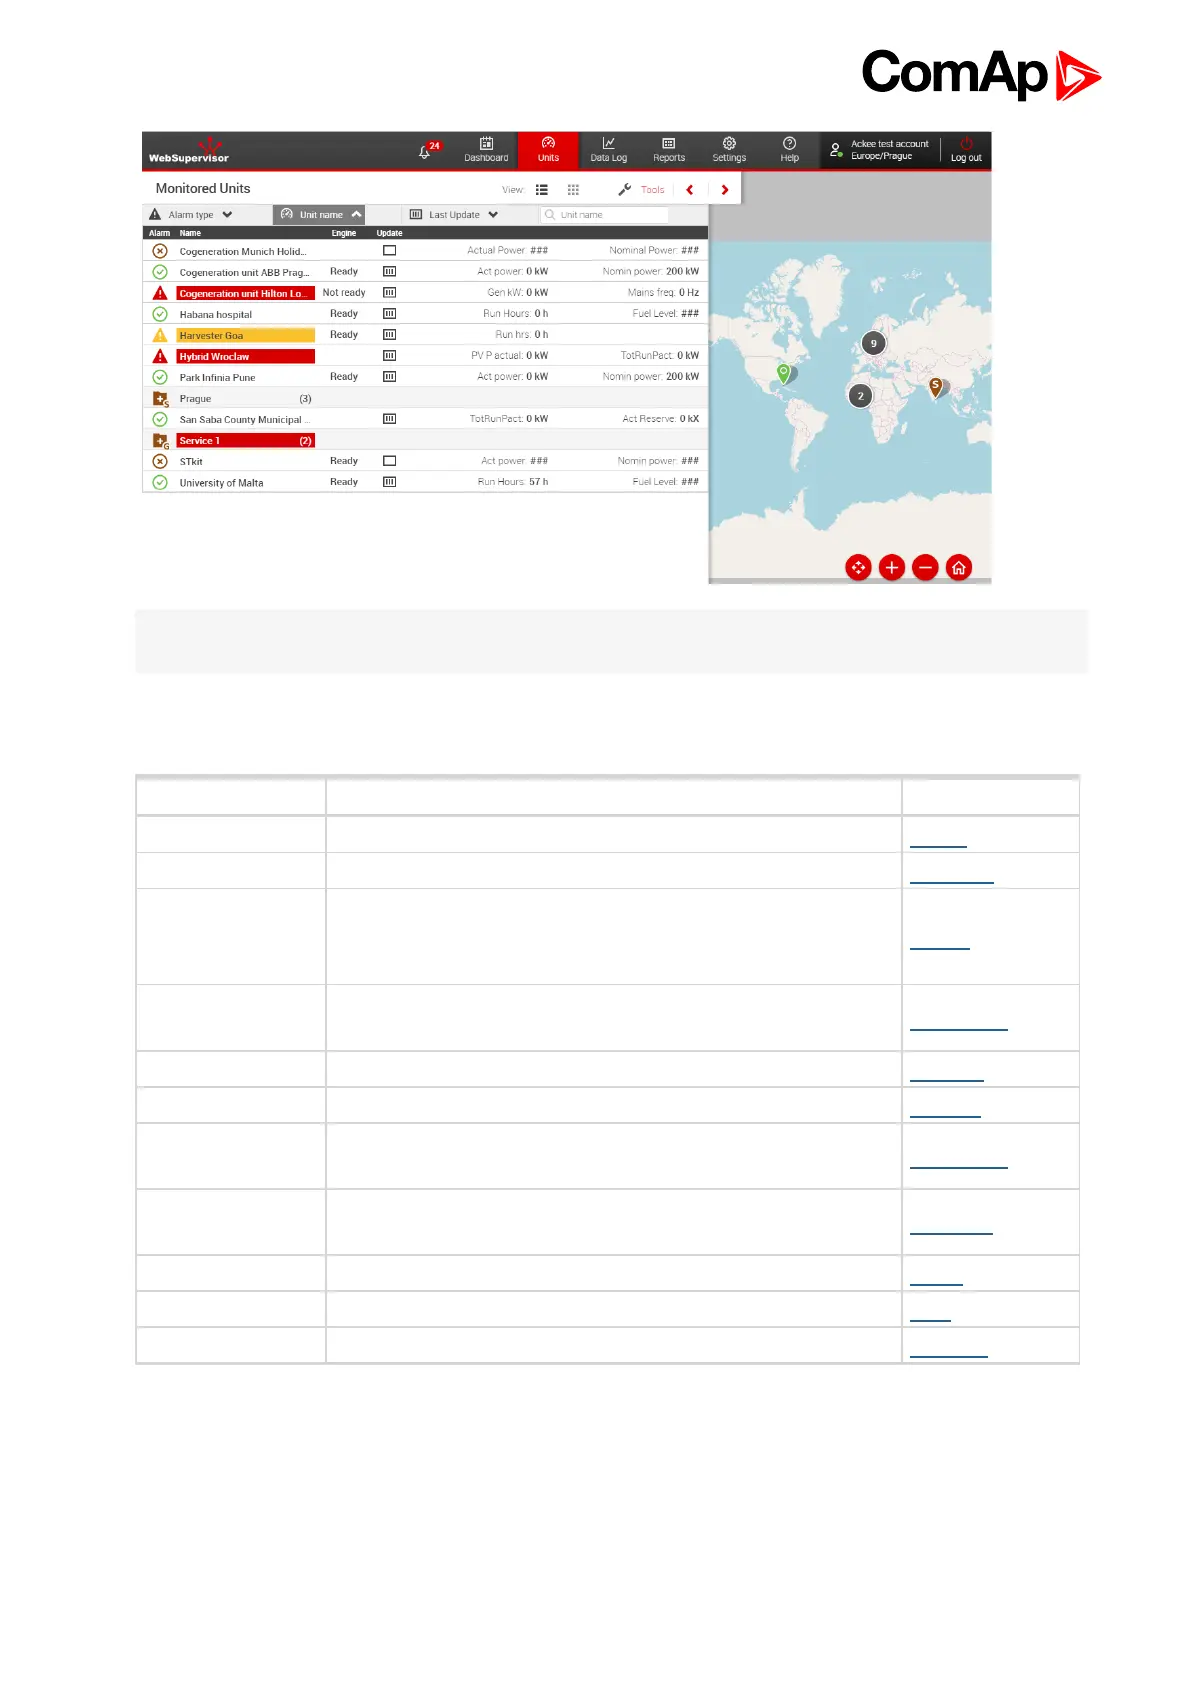Focus the Unit name search field
This screenshot has height=1684, width=1191.
tap(604, 215)
